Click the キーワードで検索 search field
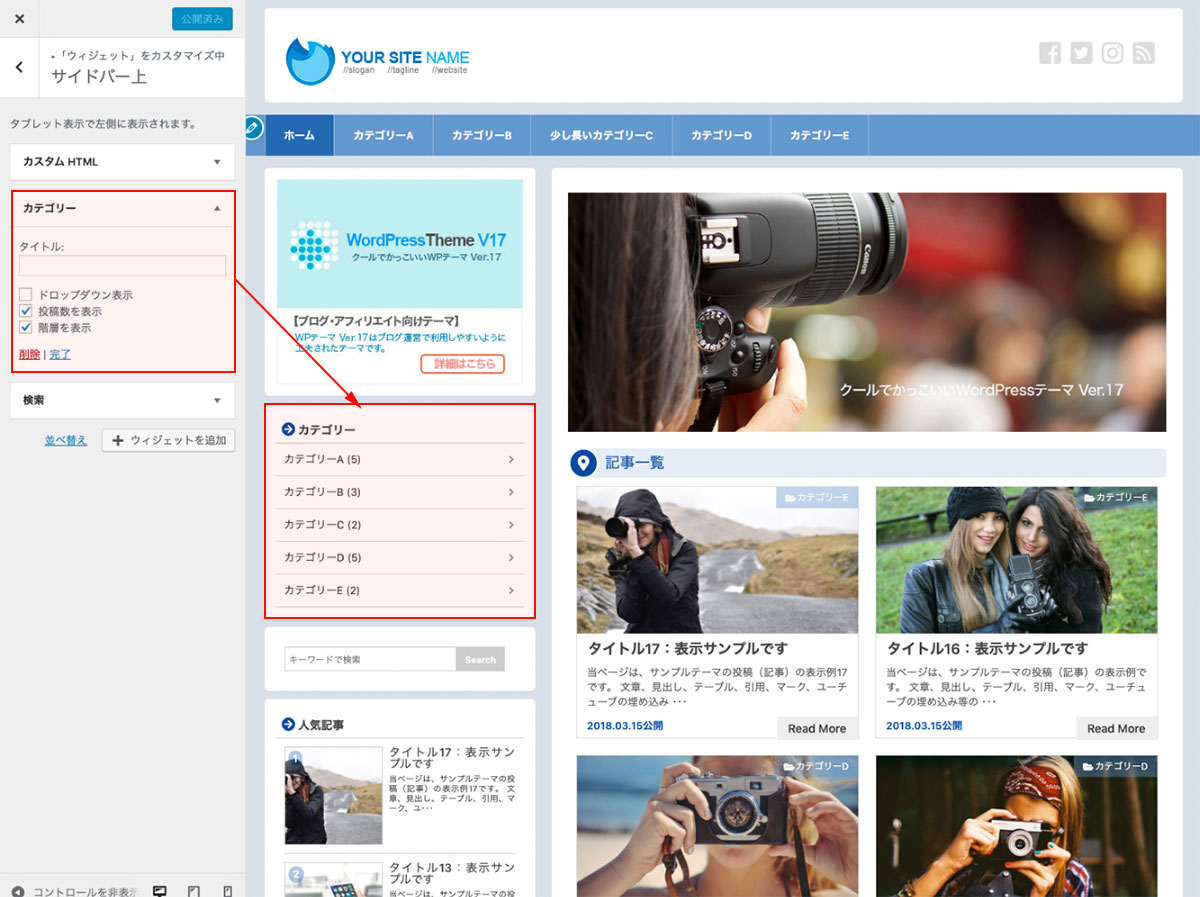The height and width of the screenshot is (897, 1200). click(370, 659)
